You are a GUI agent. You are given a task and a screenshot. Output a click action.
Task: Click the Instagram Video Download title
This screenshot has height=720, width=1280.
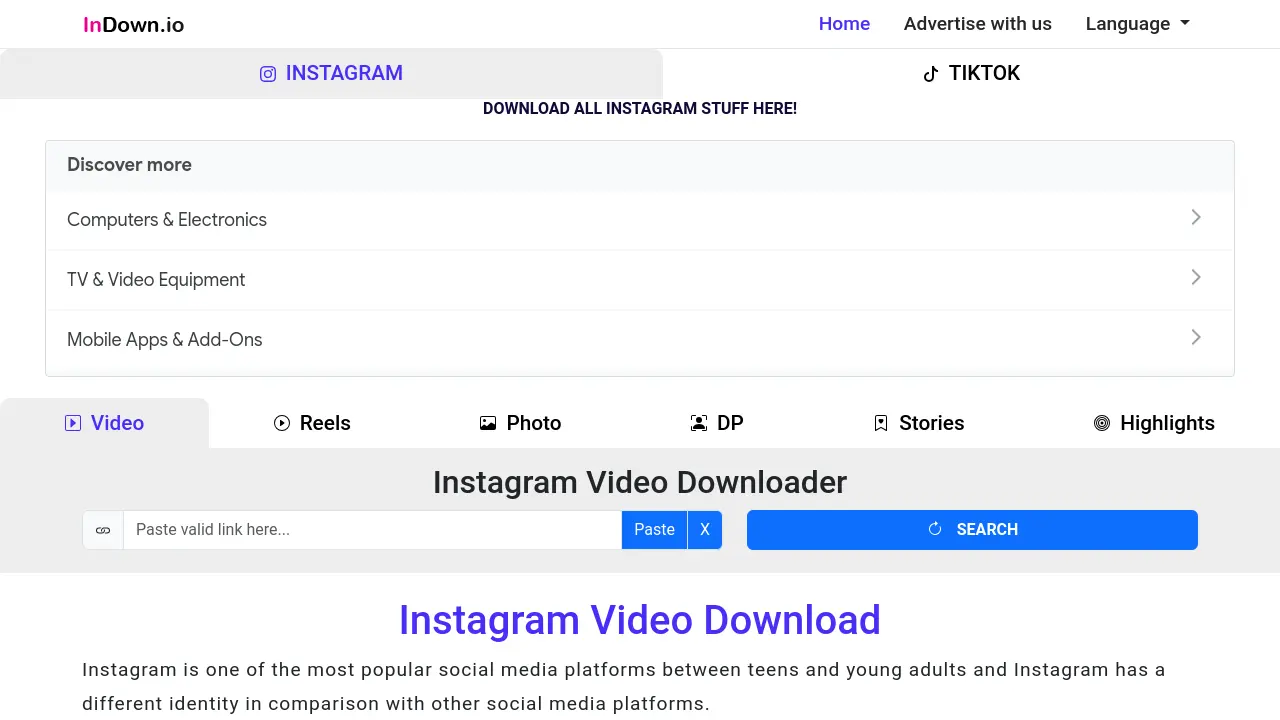(640, 620)
